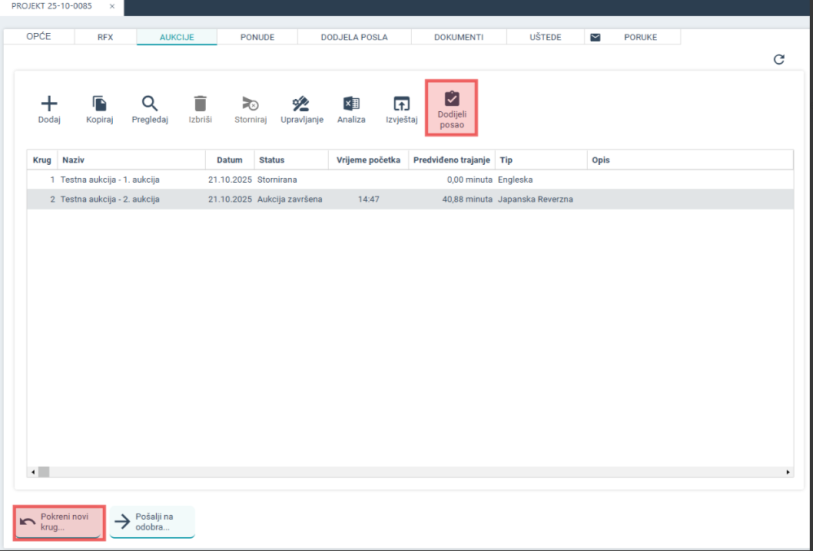Click Pokreni novi krug button
The width and height of the screenshot is (813, 551).
tap(59, 522)
